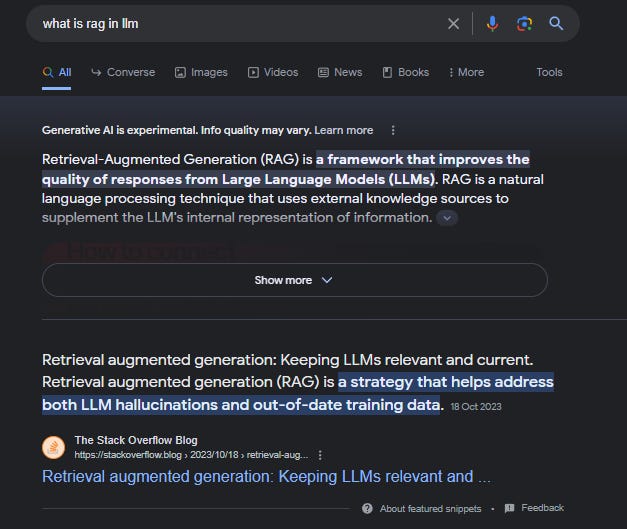Screen dimensions: 627x529
Task: Open Learn more about generative AI
Action: click(343, 130)
